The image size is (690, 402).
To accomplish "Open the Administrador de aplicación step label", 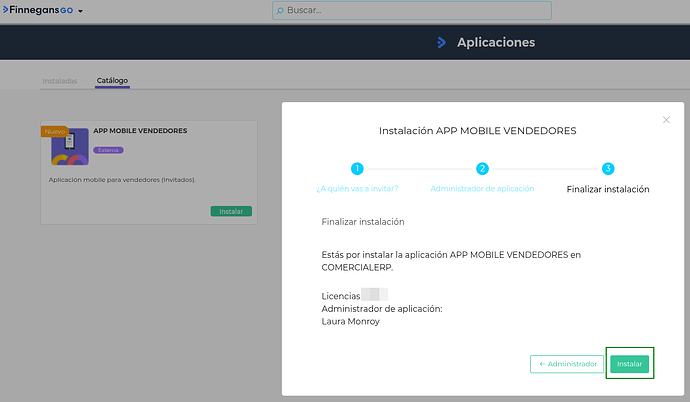I will coord(482,189).
